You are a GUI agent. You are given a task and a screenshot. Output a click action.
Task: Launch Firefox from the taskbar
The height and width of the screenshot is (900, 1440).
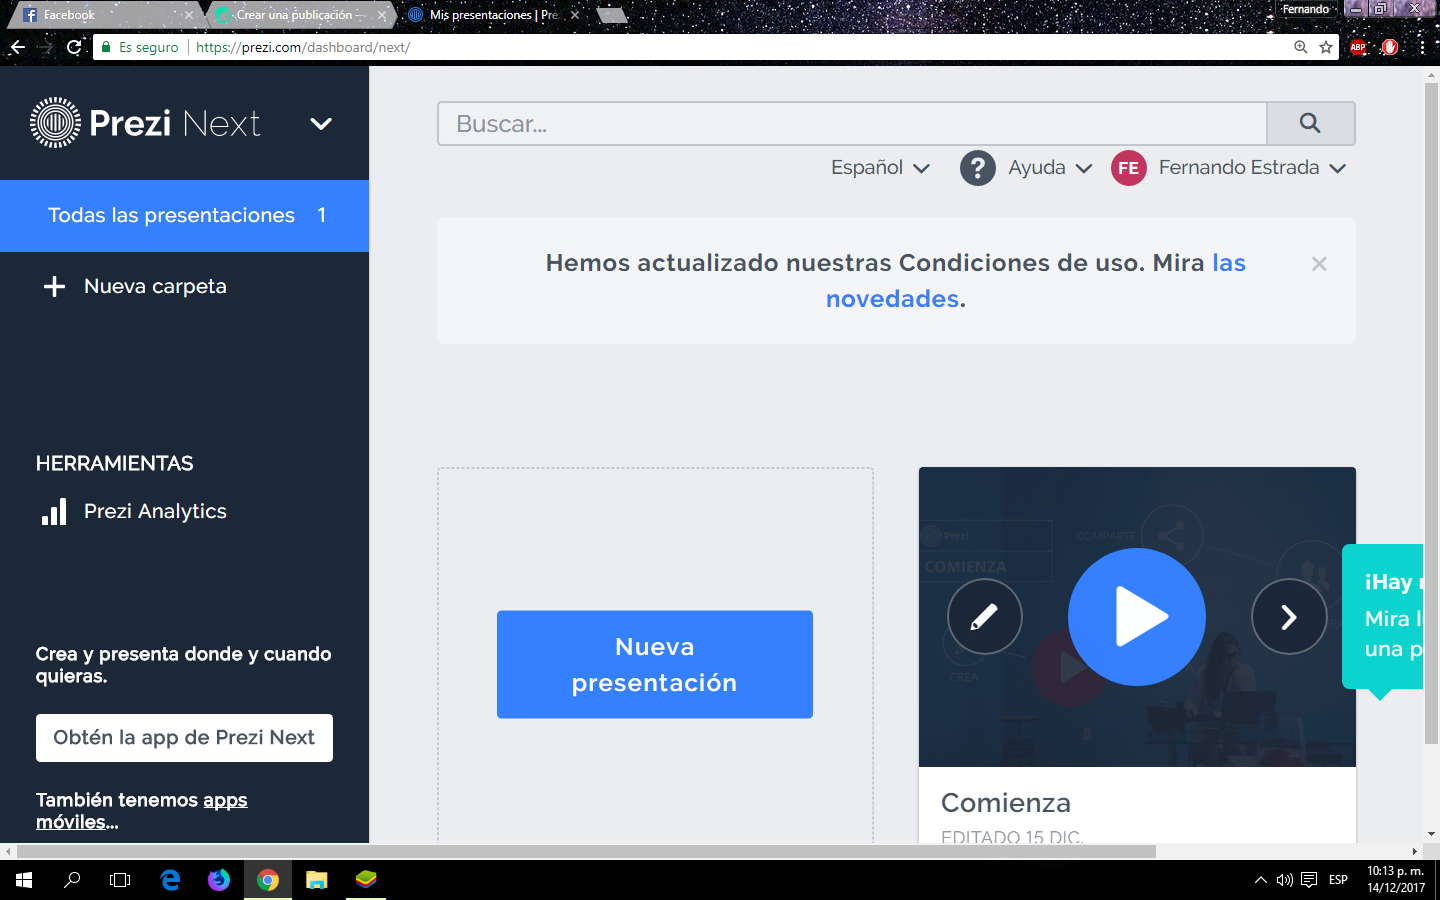219,880
